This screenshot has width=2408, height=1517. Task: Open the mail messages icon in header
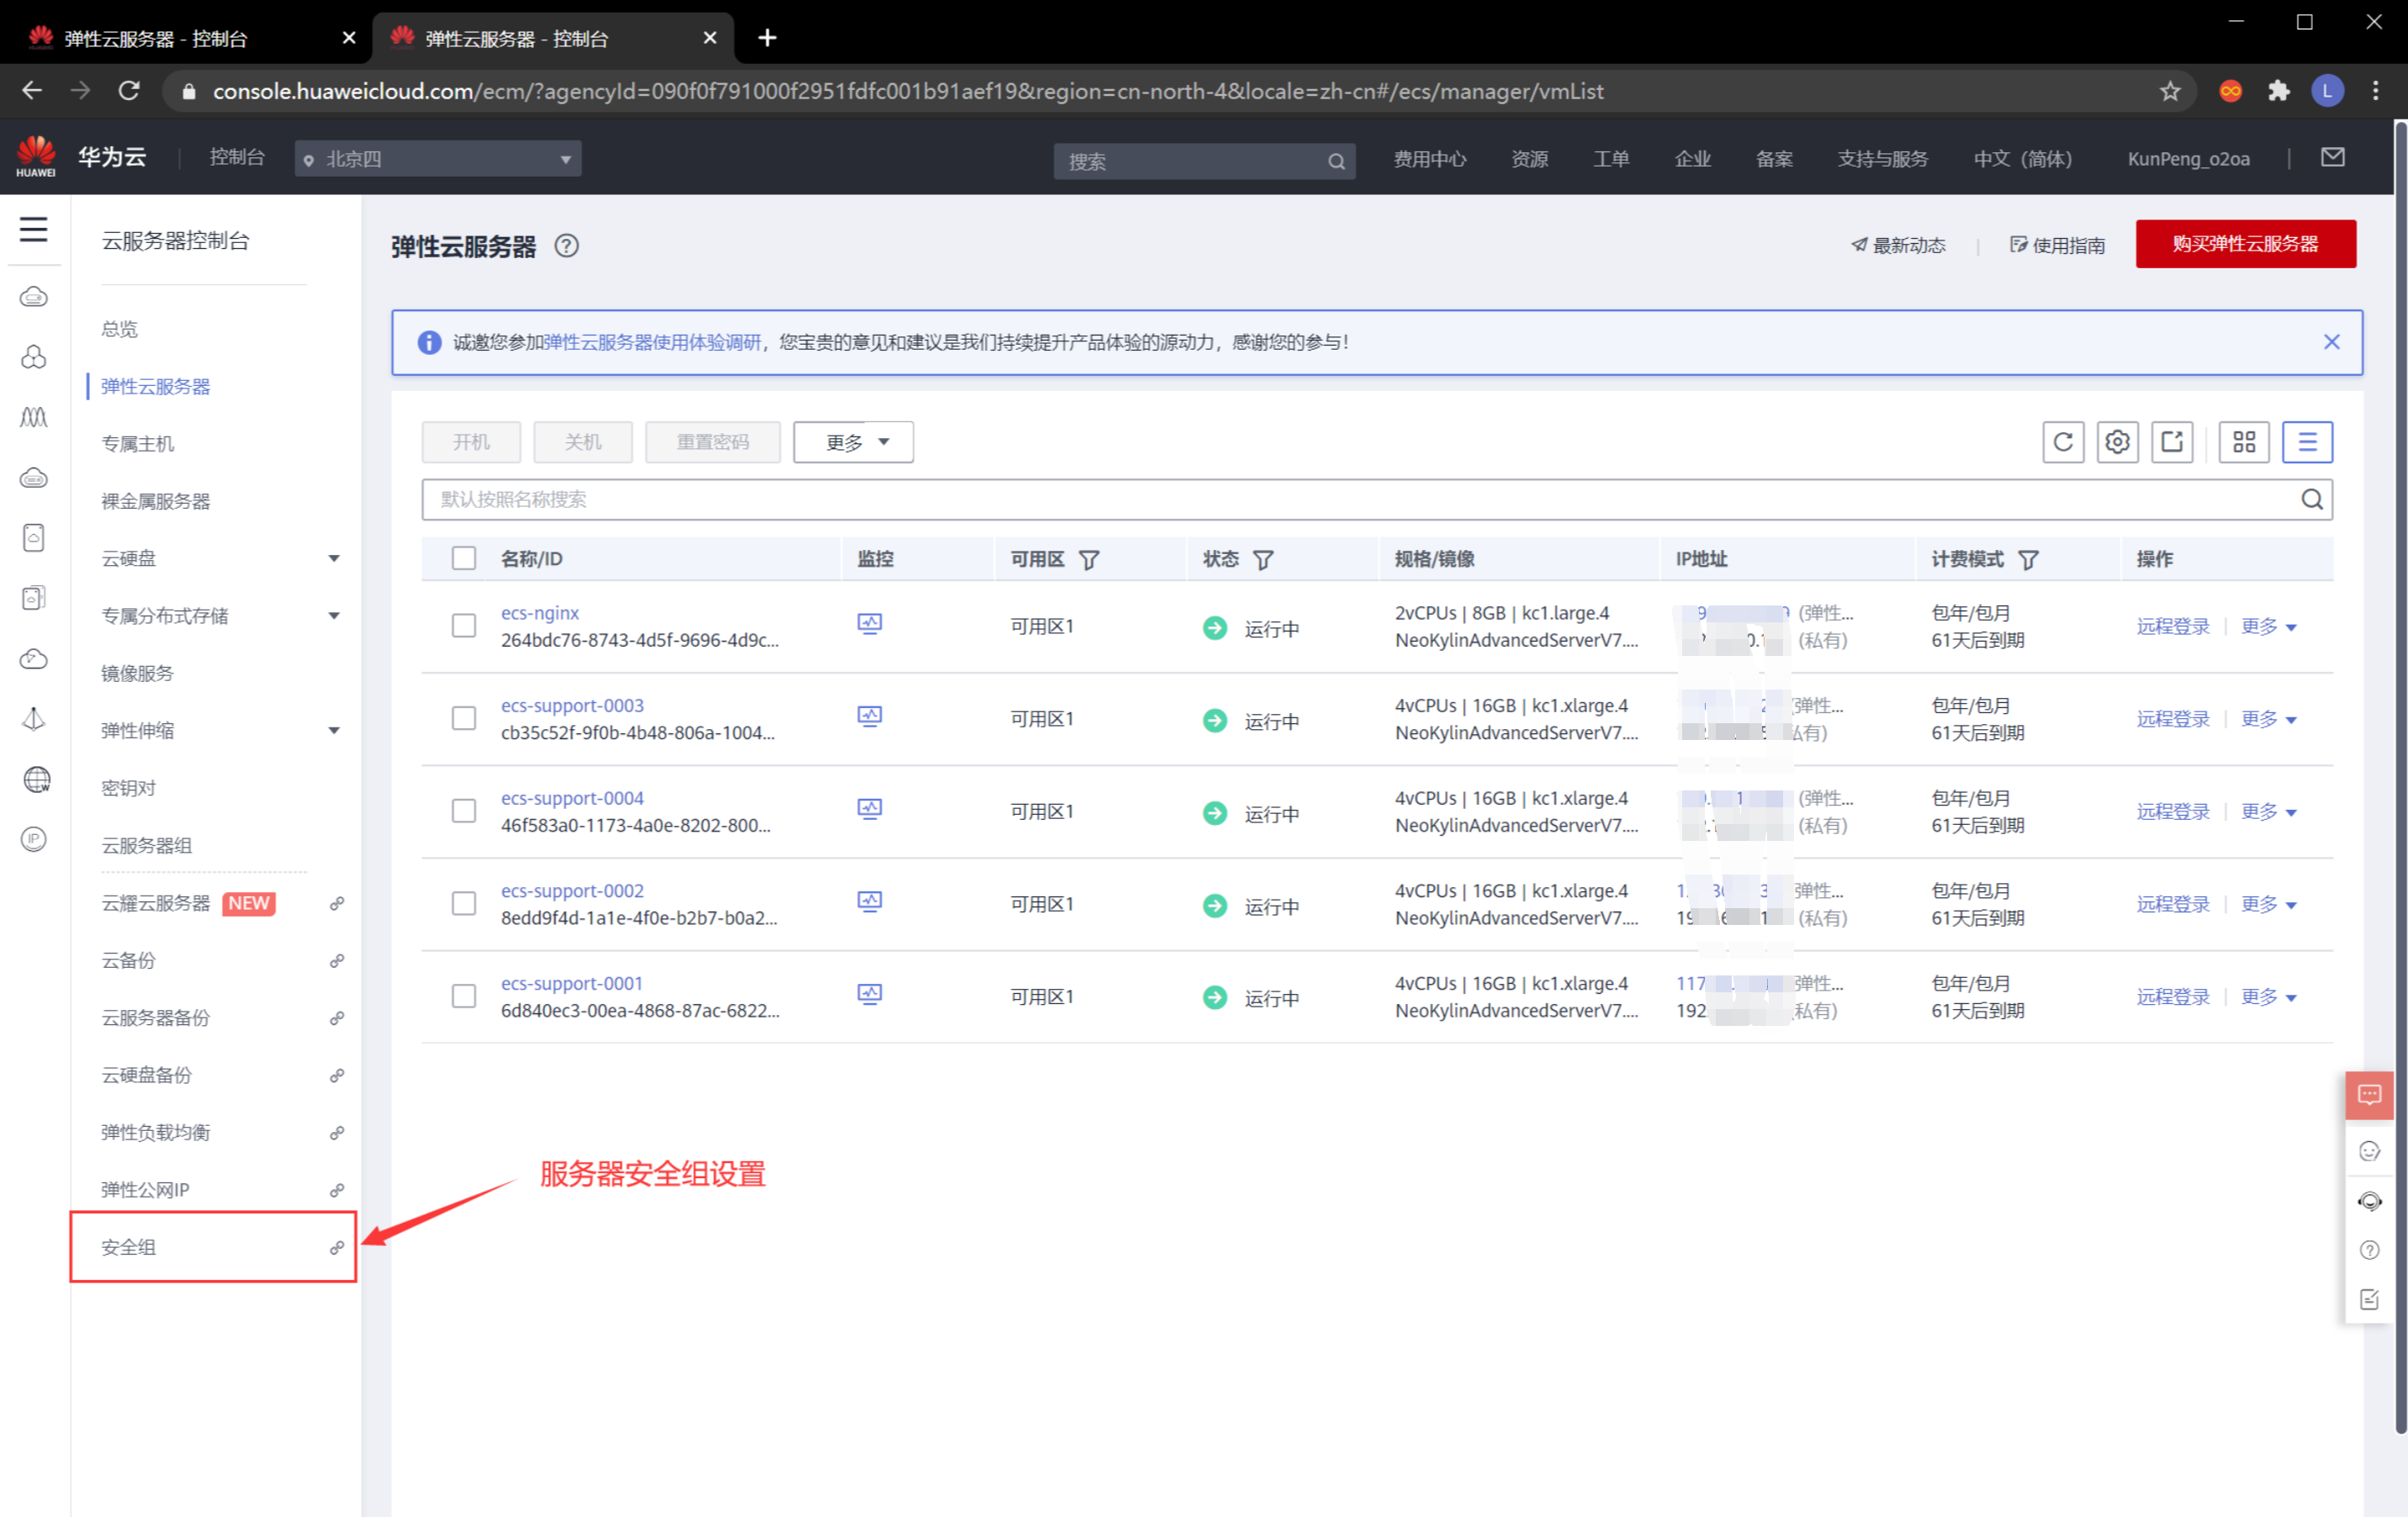point(2332,157)
